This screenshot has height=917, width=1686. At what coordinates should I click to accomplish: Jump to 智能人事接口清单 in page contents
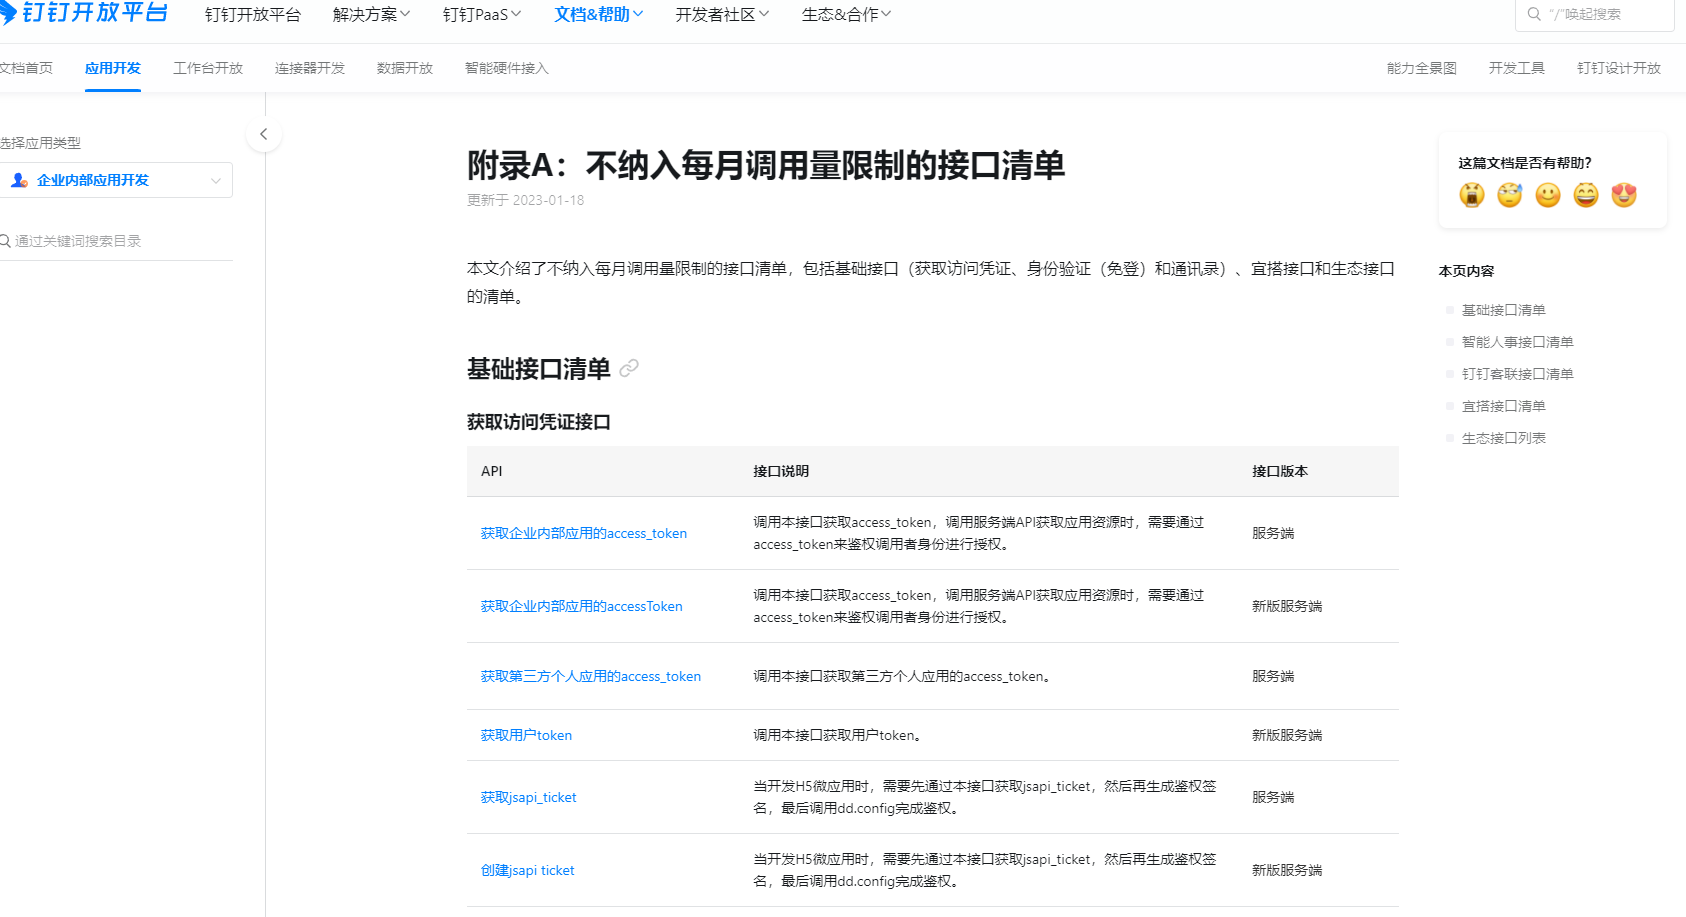point(1518,342)
